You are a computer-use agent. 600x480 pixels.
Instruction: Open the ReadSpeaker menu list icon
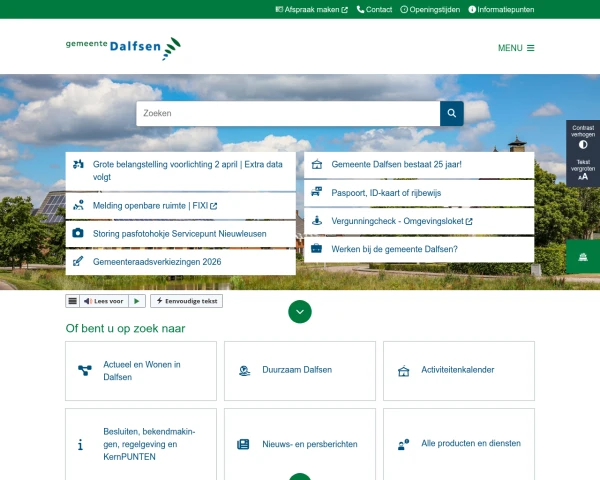pos(72,301)
